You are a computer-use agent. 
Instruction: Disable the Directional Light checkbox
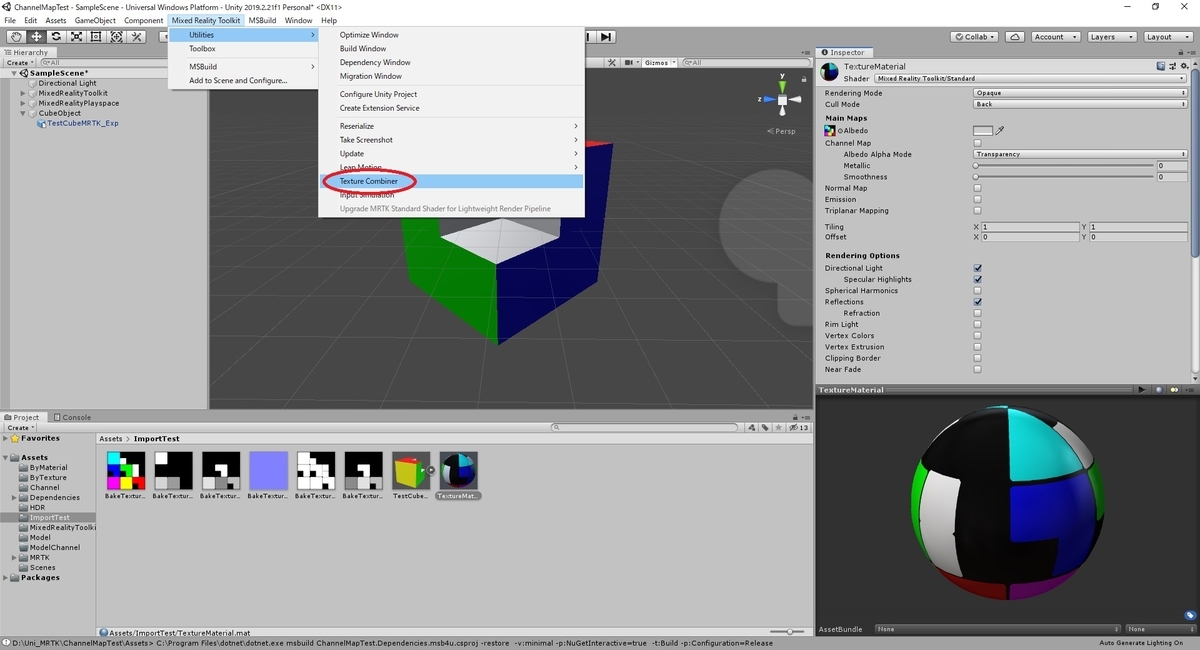[977, 268]
